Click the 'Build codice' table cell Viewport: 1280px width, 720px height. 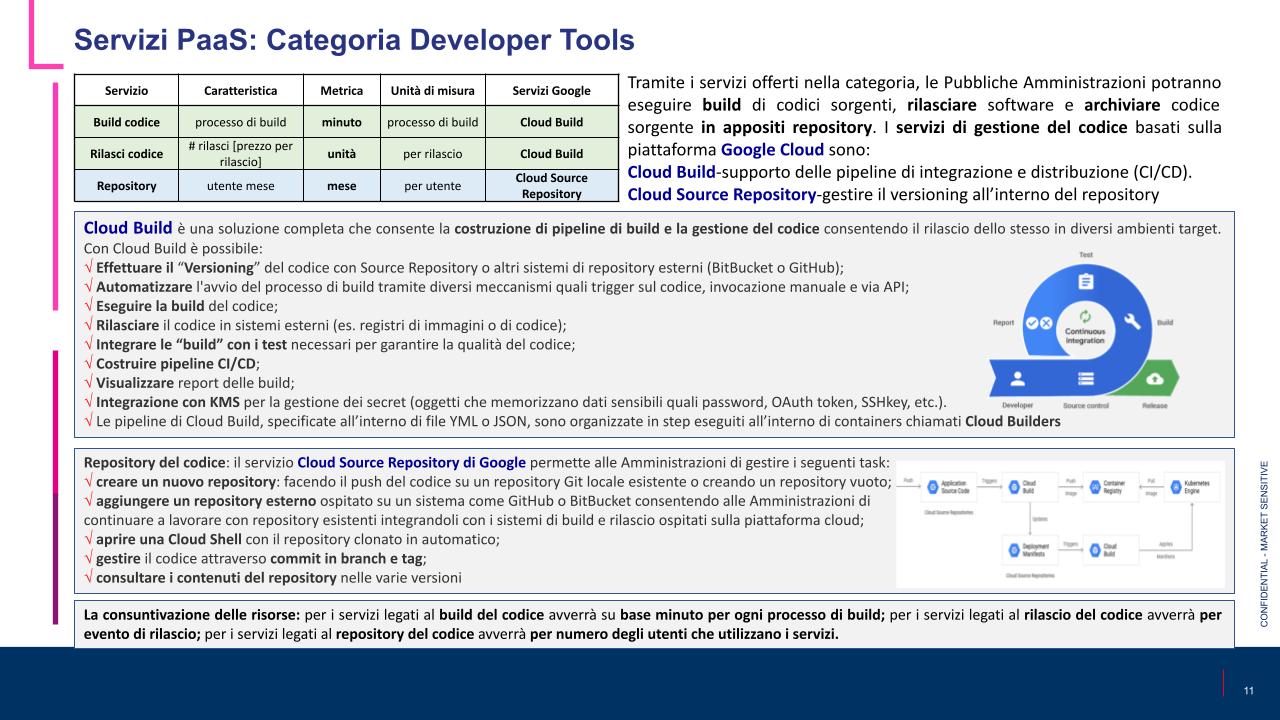click(x=127, y=122)
